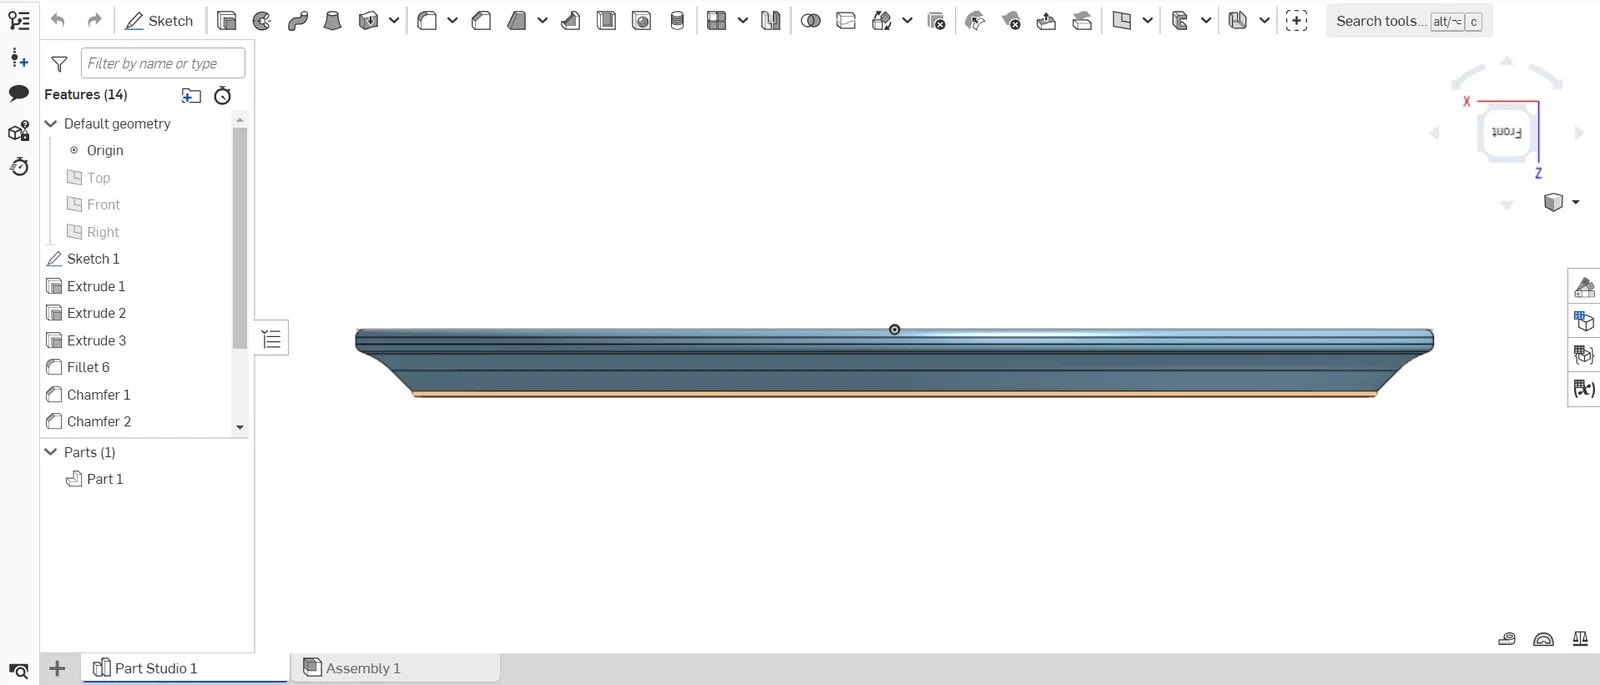Viewport: 1600px width, 685px height.
Task: Select the Boolean tool
Action: point(811,21)
